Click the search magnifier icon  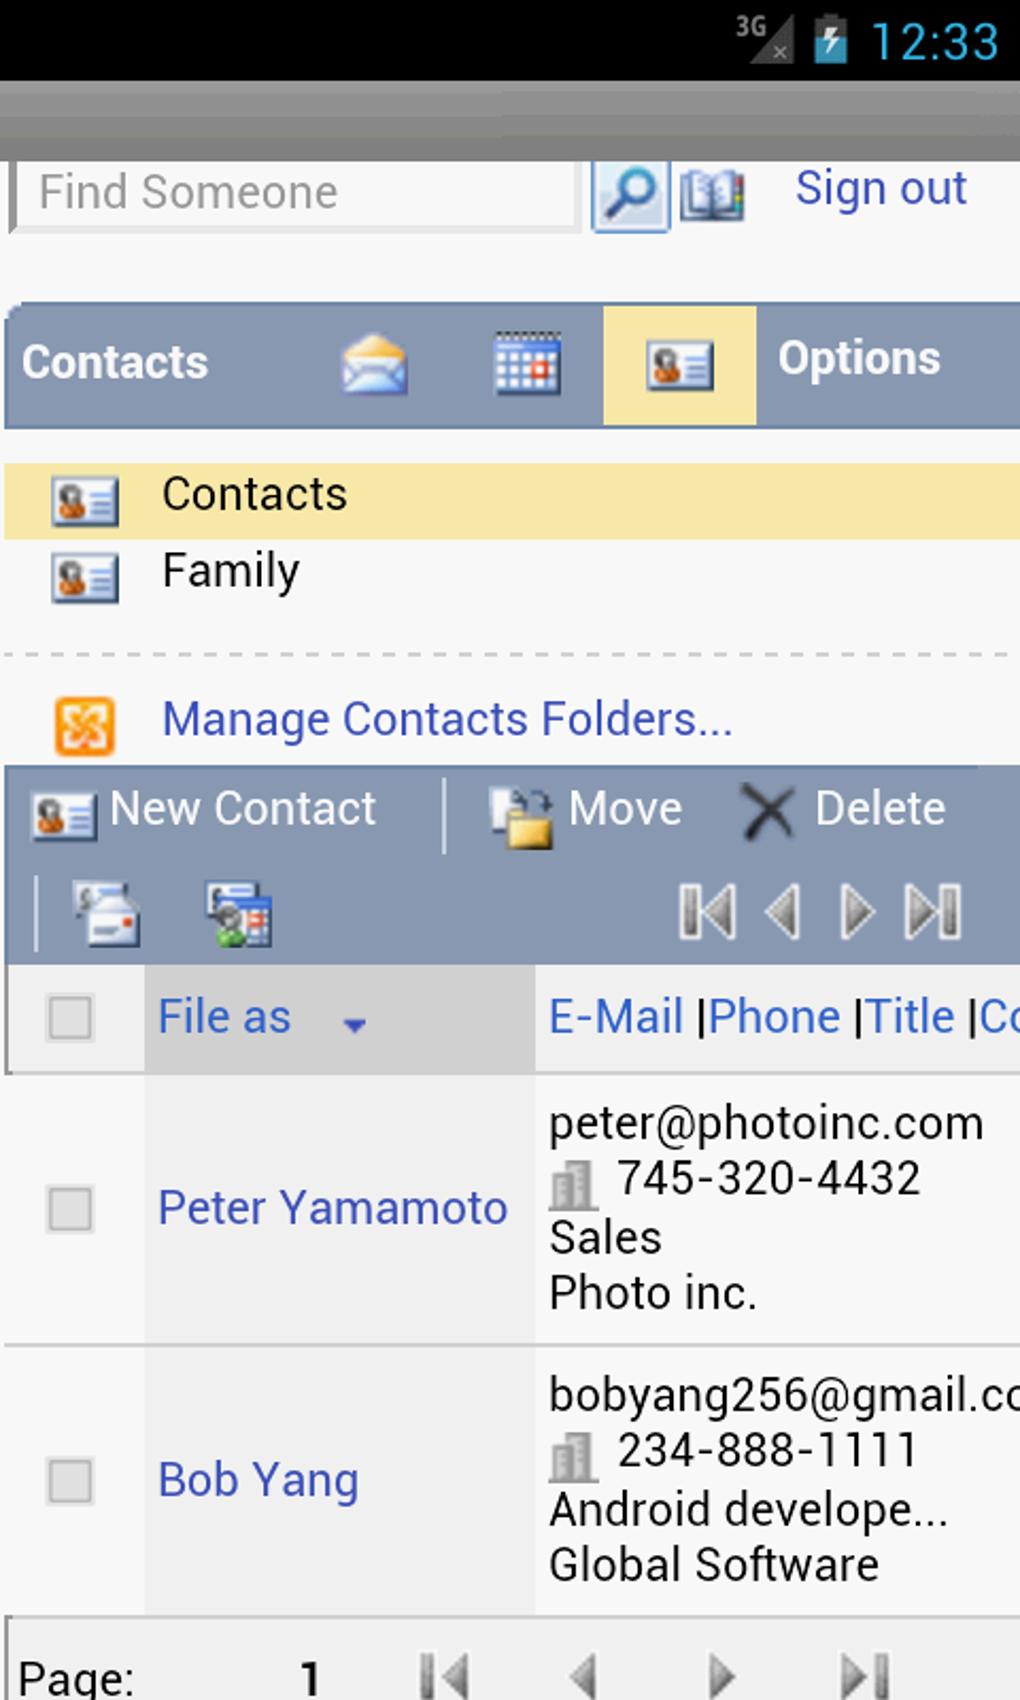pos(630,194)
